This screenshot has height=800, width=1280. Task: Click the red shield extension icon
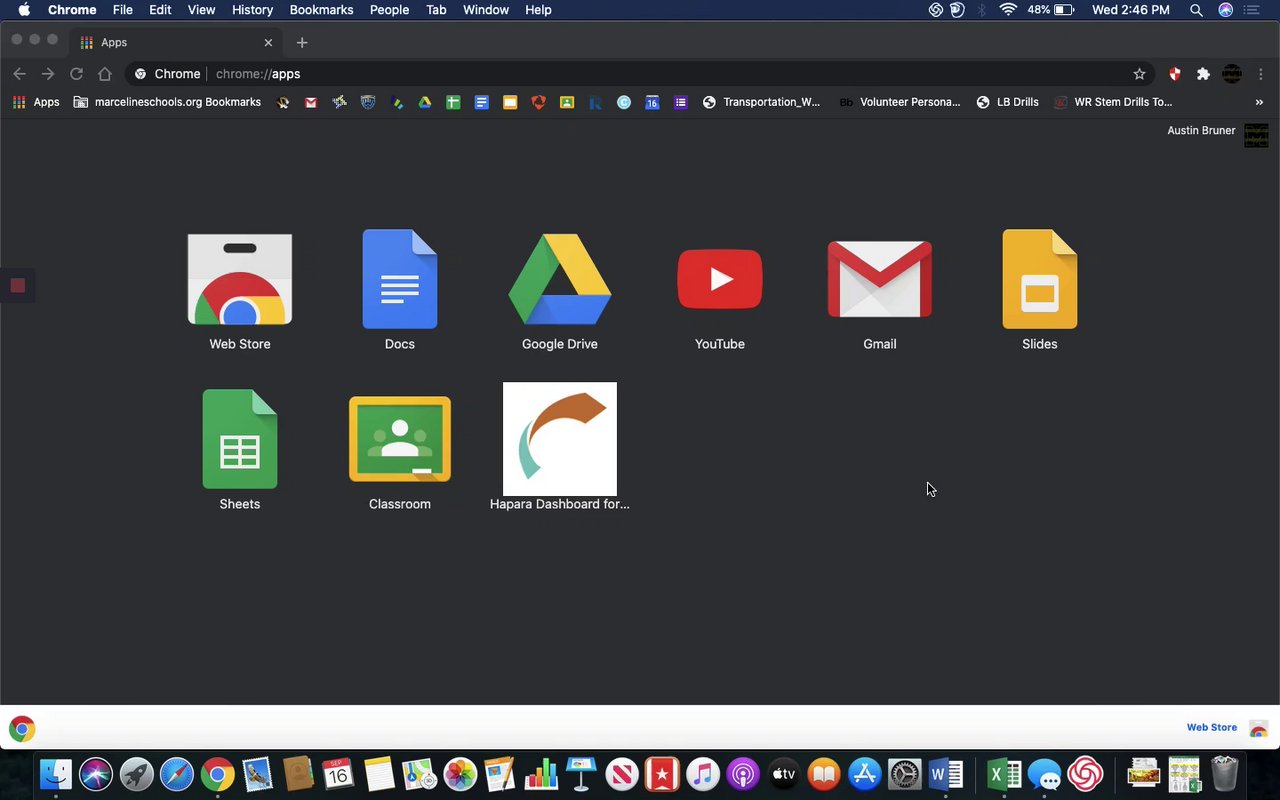[x=1175, y=74]
